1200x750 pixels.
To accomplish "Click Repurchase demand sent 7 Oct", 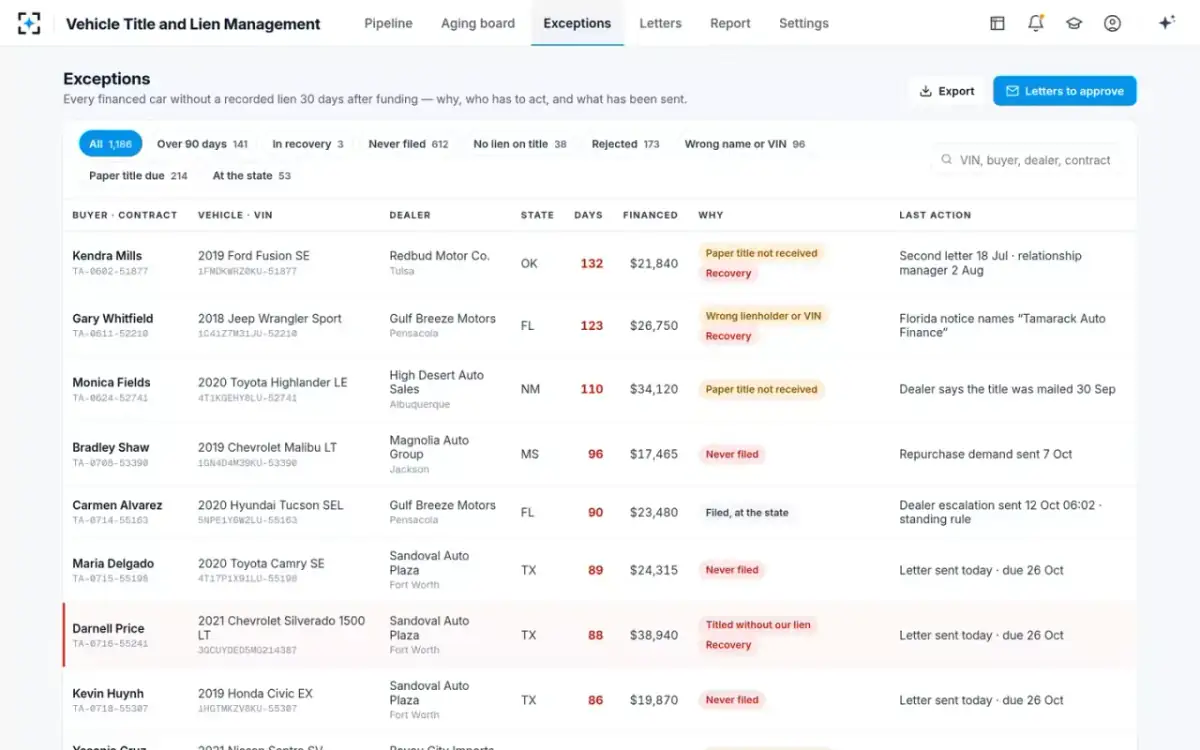I will 985,454.
